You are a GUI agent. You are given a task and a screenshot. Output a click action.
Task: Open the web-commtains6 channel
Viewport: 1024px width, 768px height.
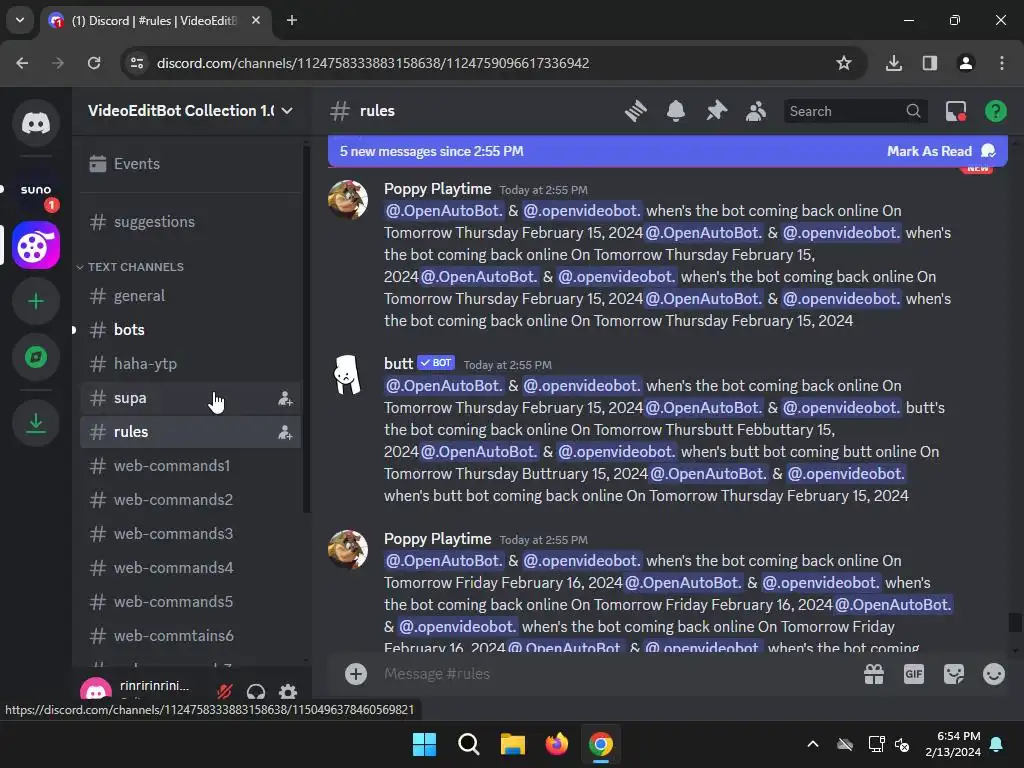(x=191, y=635)
